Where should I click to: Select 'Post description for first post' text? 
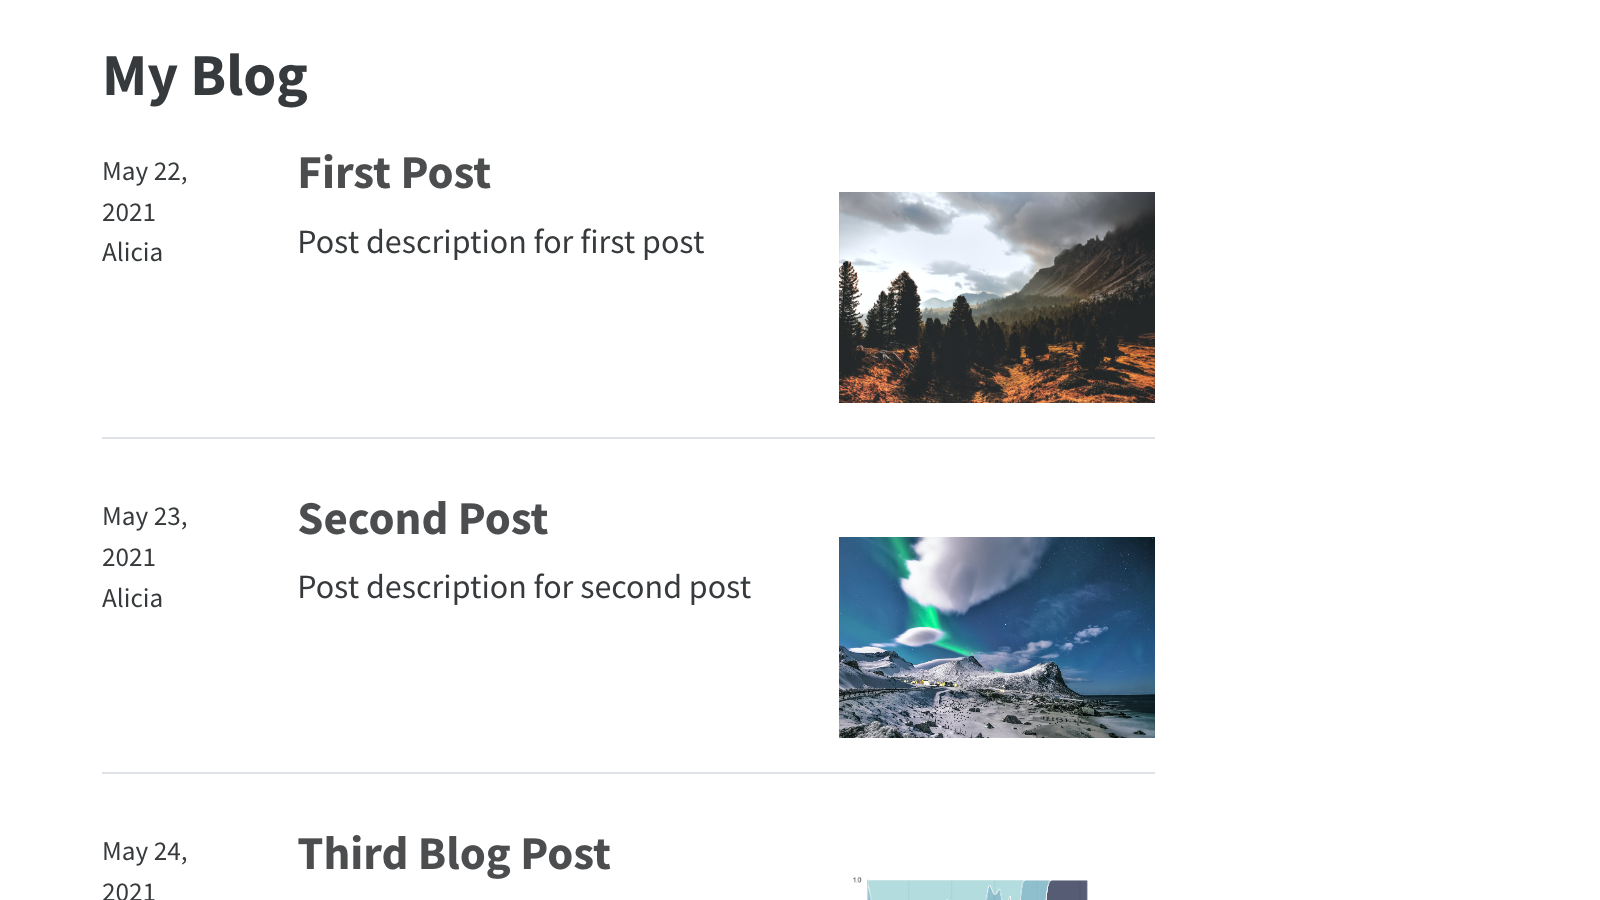[x=501, y=242]
